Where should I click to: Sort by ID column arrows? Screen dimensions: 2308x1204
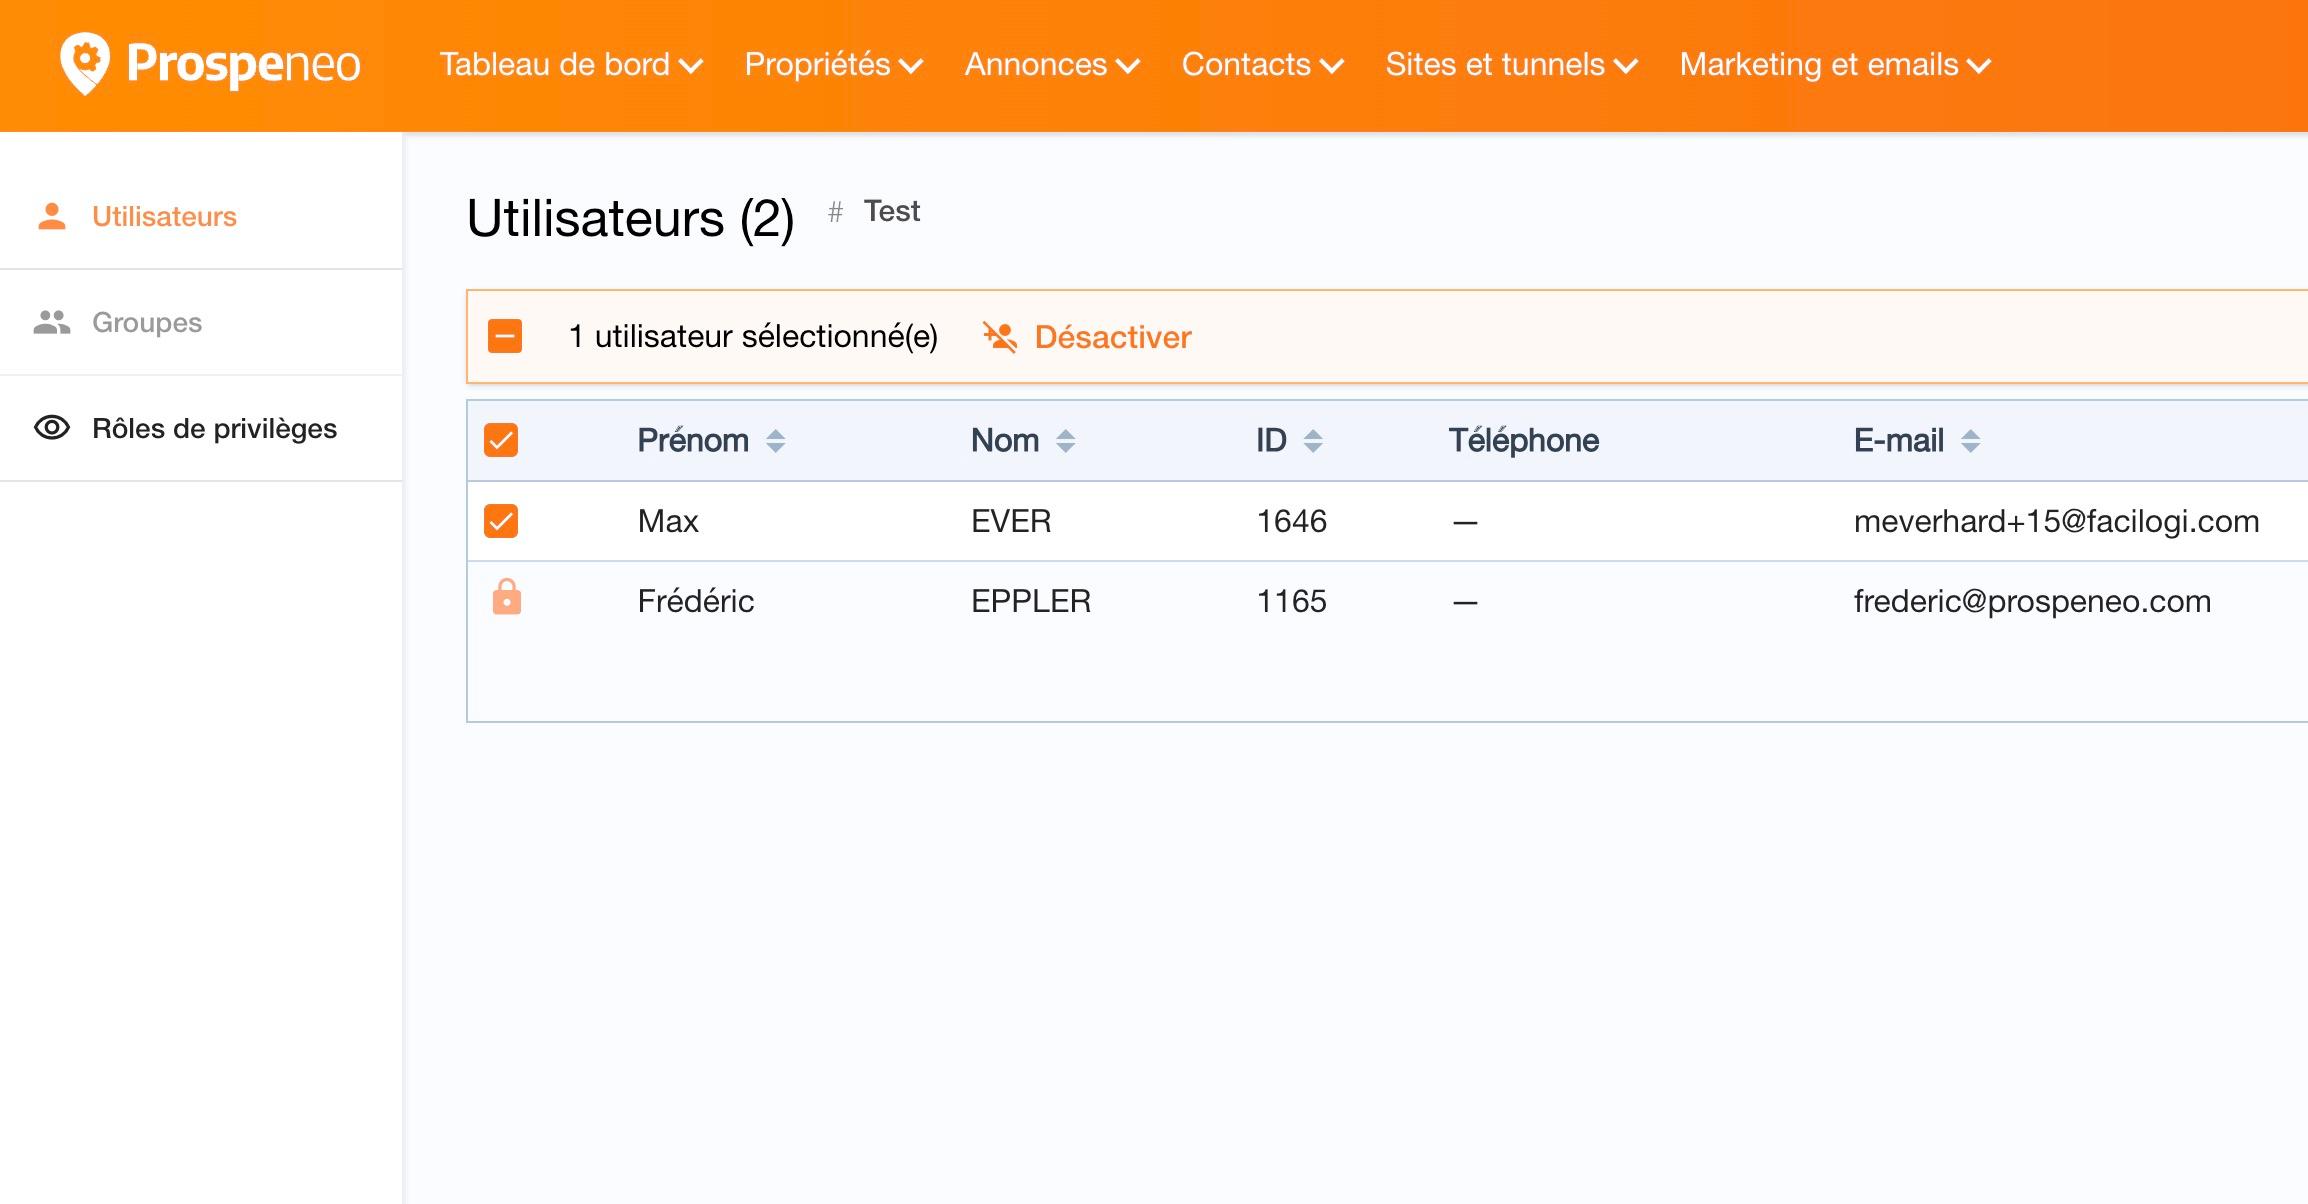click(1313, 441)
